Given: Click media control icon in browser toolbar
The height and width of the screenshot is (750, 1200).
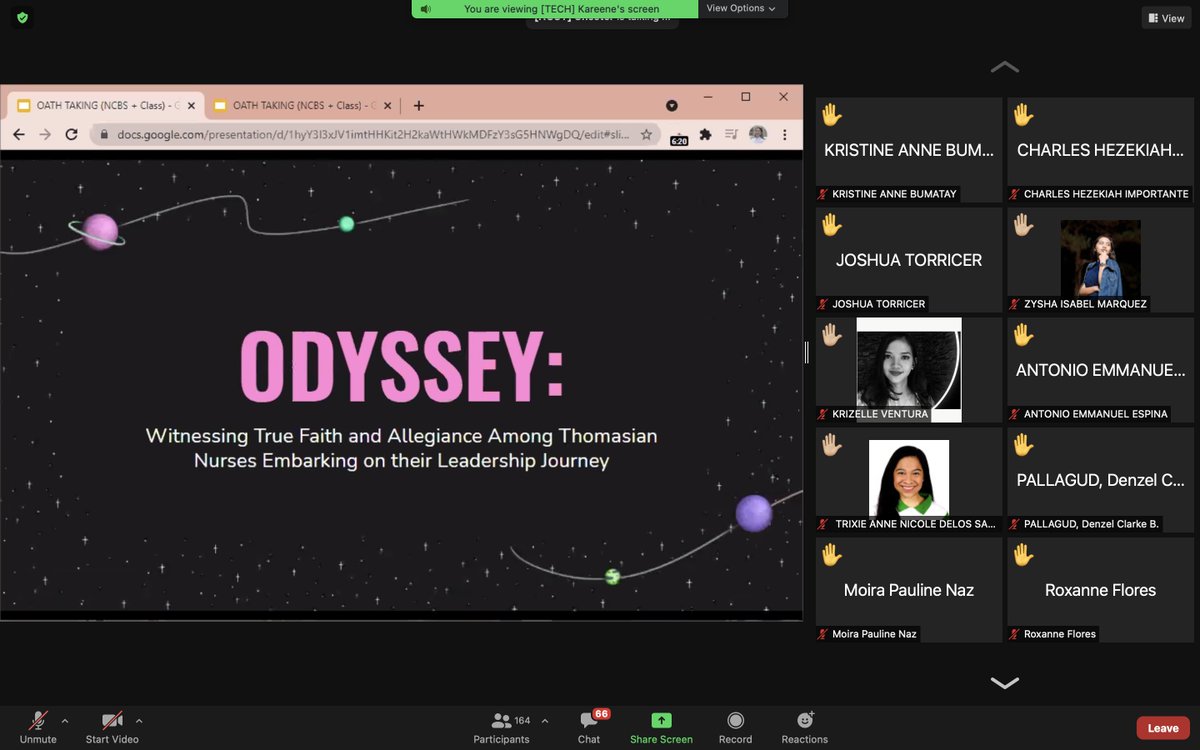Looking at the screenshot, I should 732,134.
